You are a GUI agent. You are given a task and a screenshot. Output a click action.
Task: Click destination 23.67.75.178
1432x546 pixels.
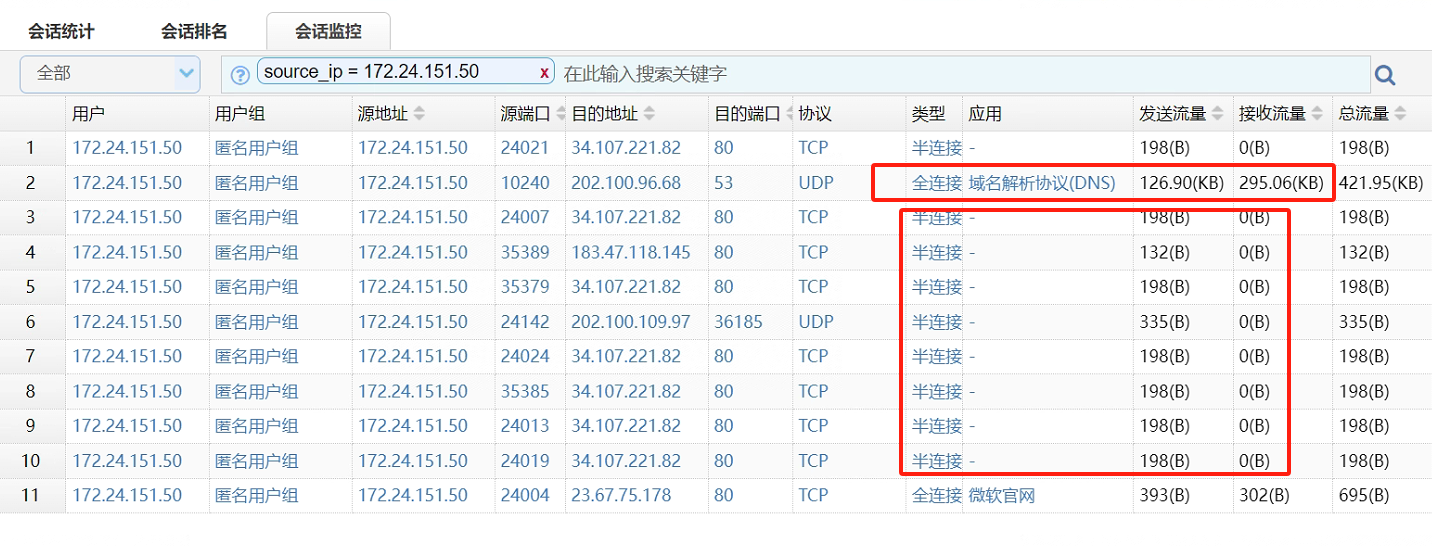pyautogui.click(x=621, y=495)
